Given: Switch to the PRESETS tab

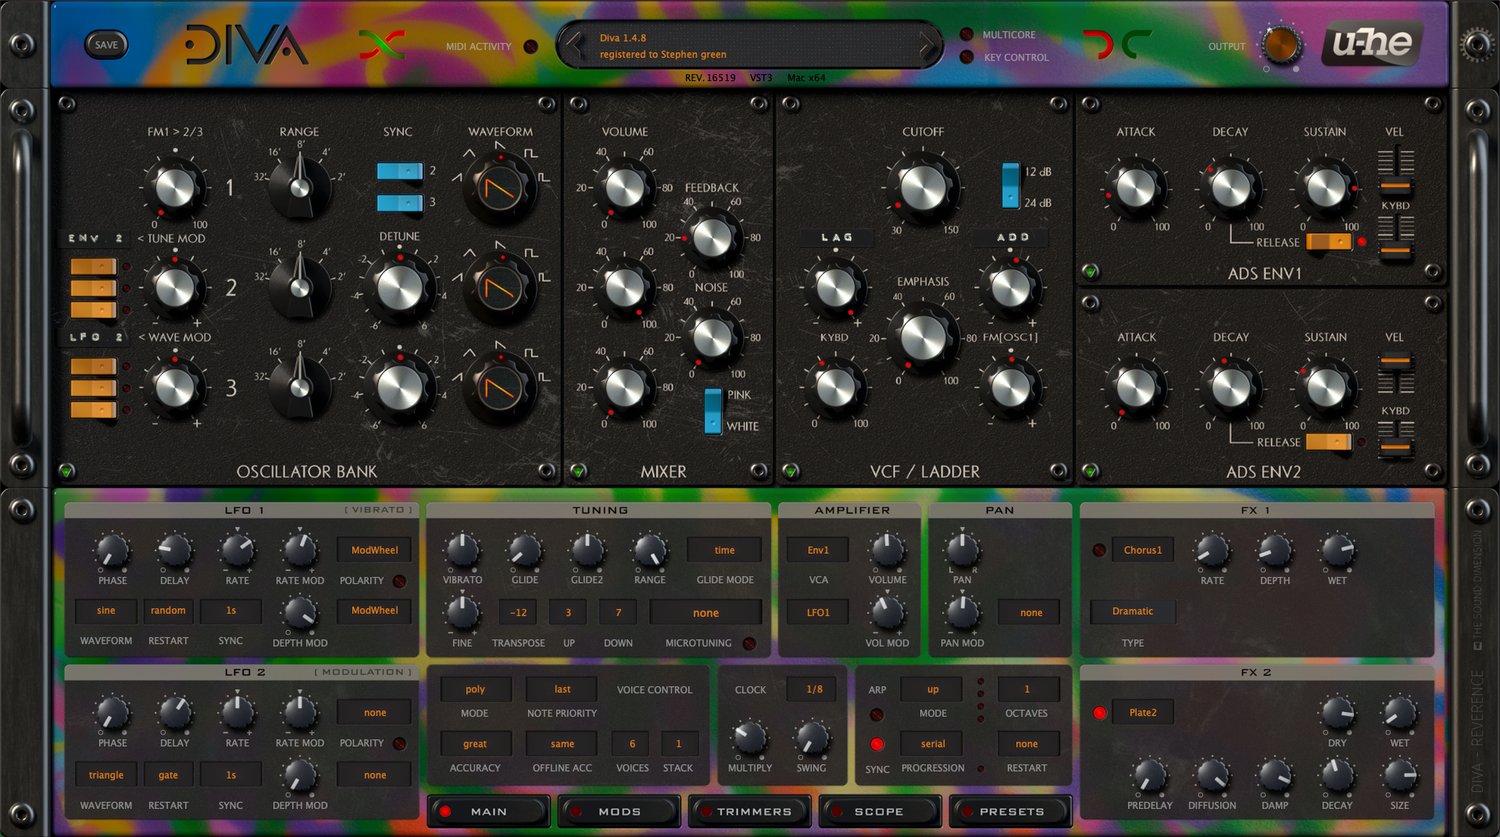Looking at the screenshot, I should point(1011,811).
